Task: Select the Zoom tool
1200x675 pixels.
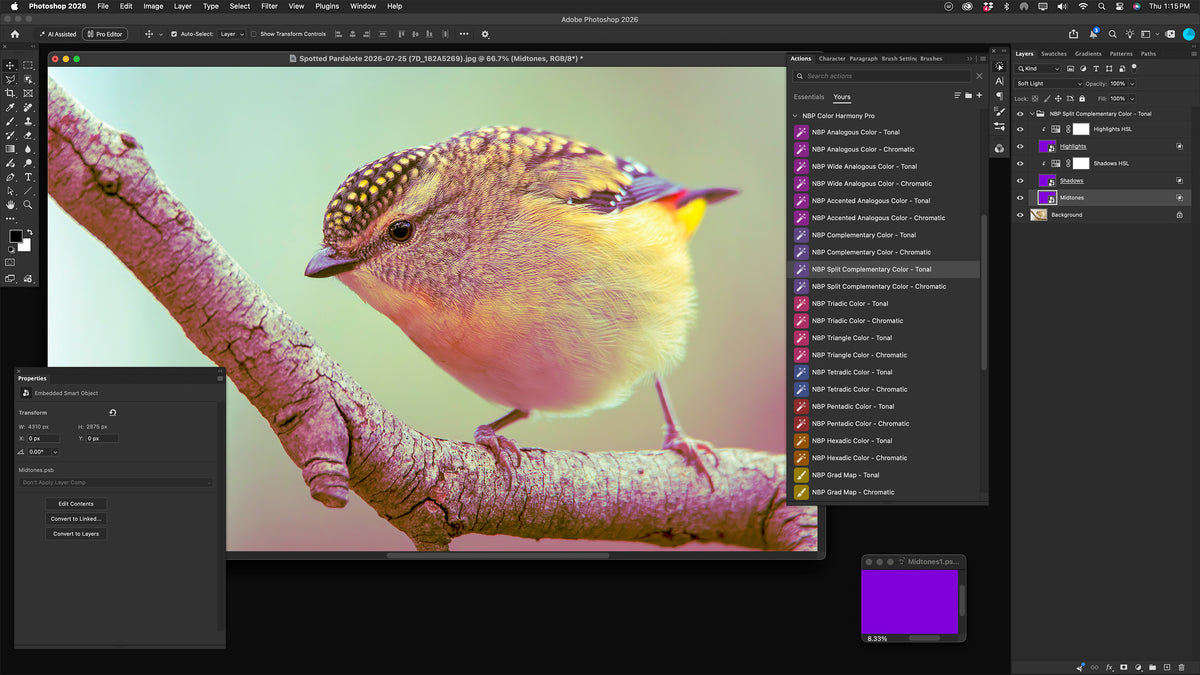Action: (x=28, y=205)
